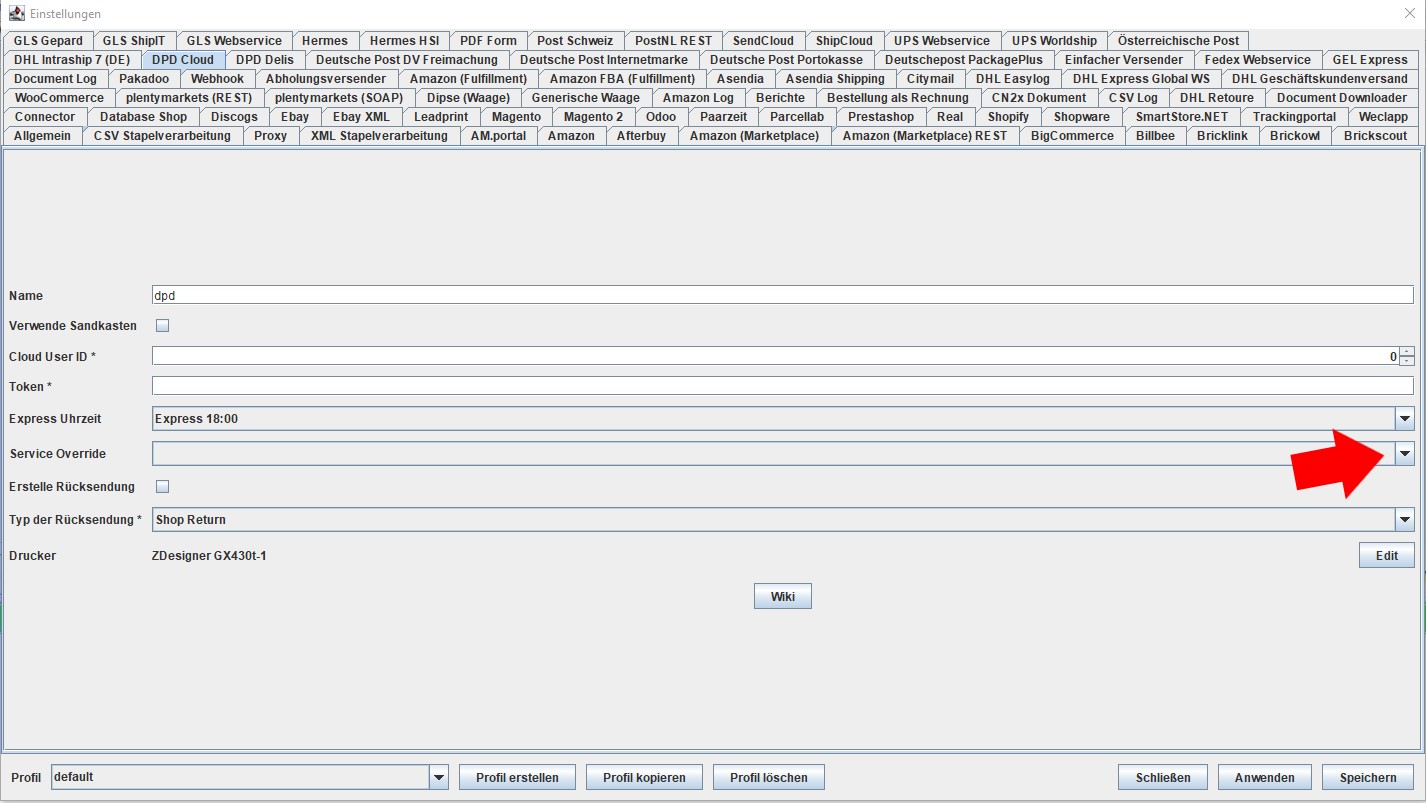Viewport: 1426px width, 803px height.
Task: Select the Post Schweiz tab
Action: (x=575, y=41)
